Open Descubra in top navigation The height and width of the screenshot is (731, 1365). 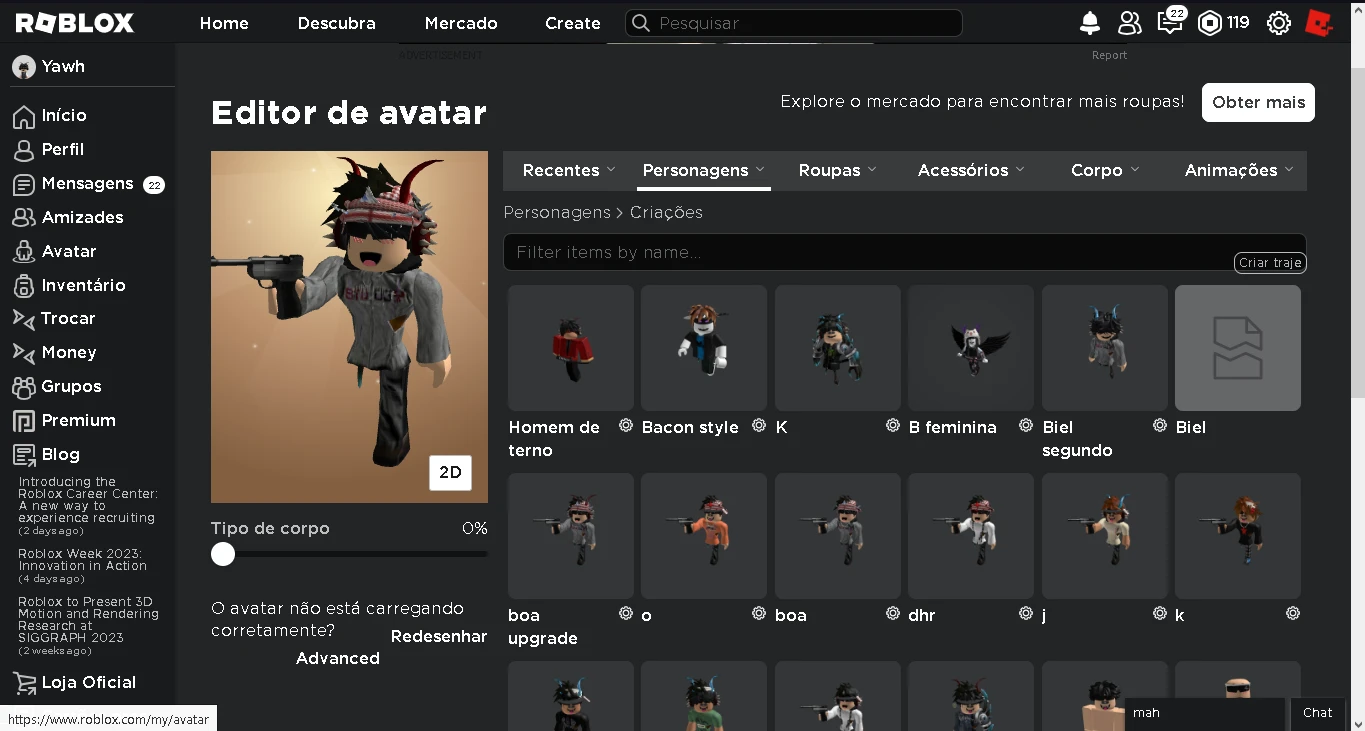[x=337, y=23]
